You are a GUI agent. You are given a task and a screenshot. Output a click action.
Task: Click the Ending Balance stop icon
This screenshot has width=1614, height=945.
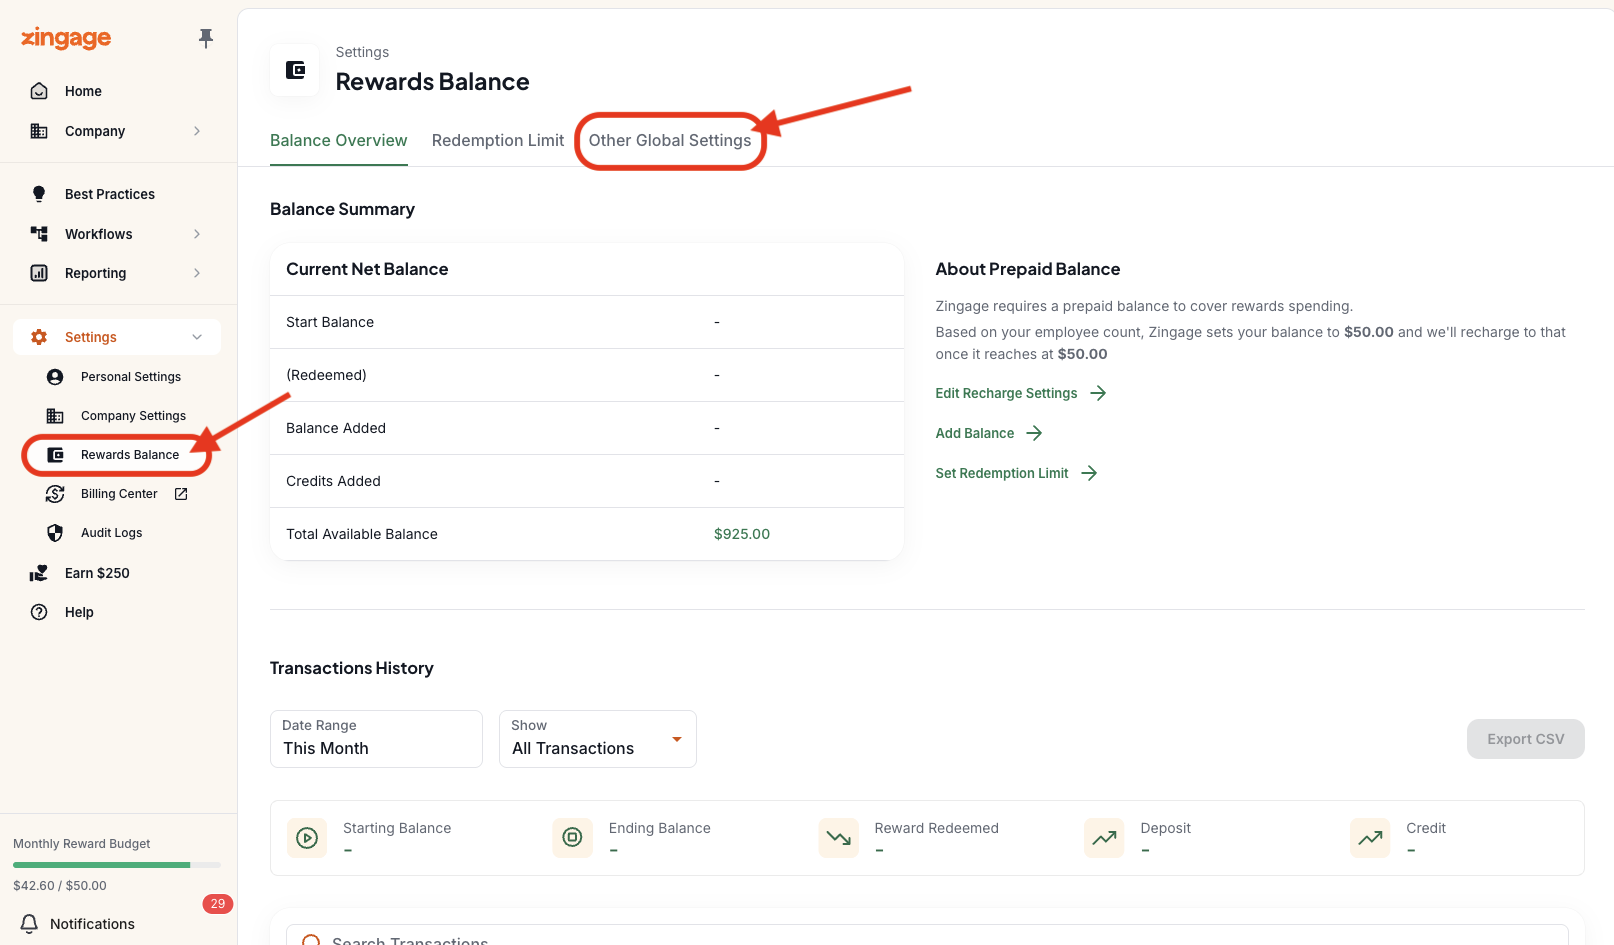pos(572,838)
